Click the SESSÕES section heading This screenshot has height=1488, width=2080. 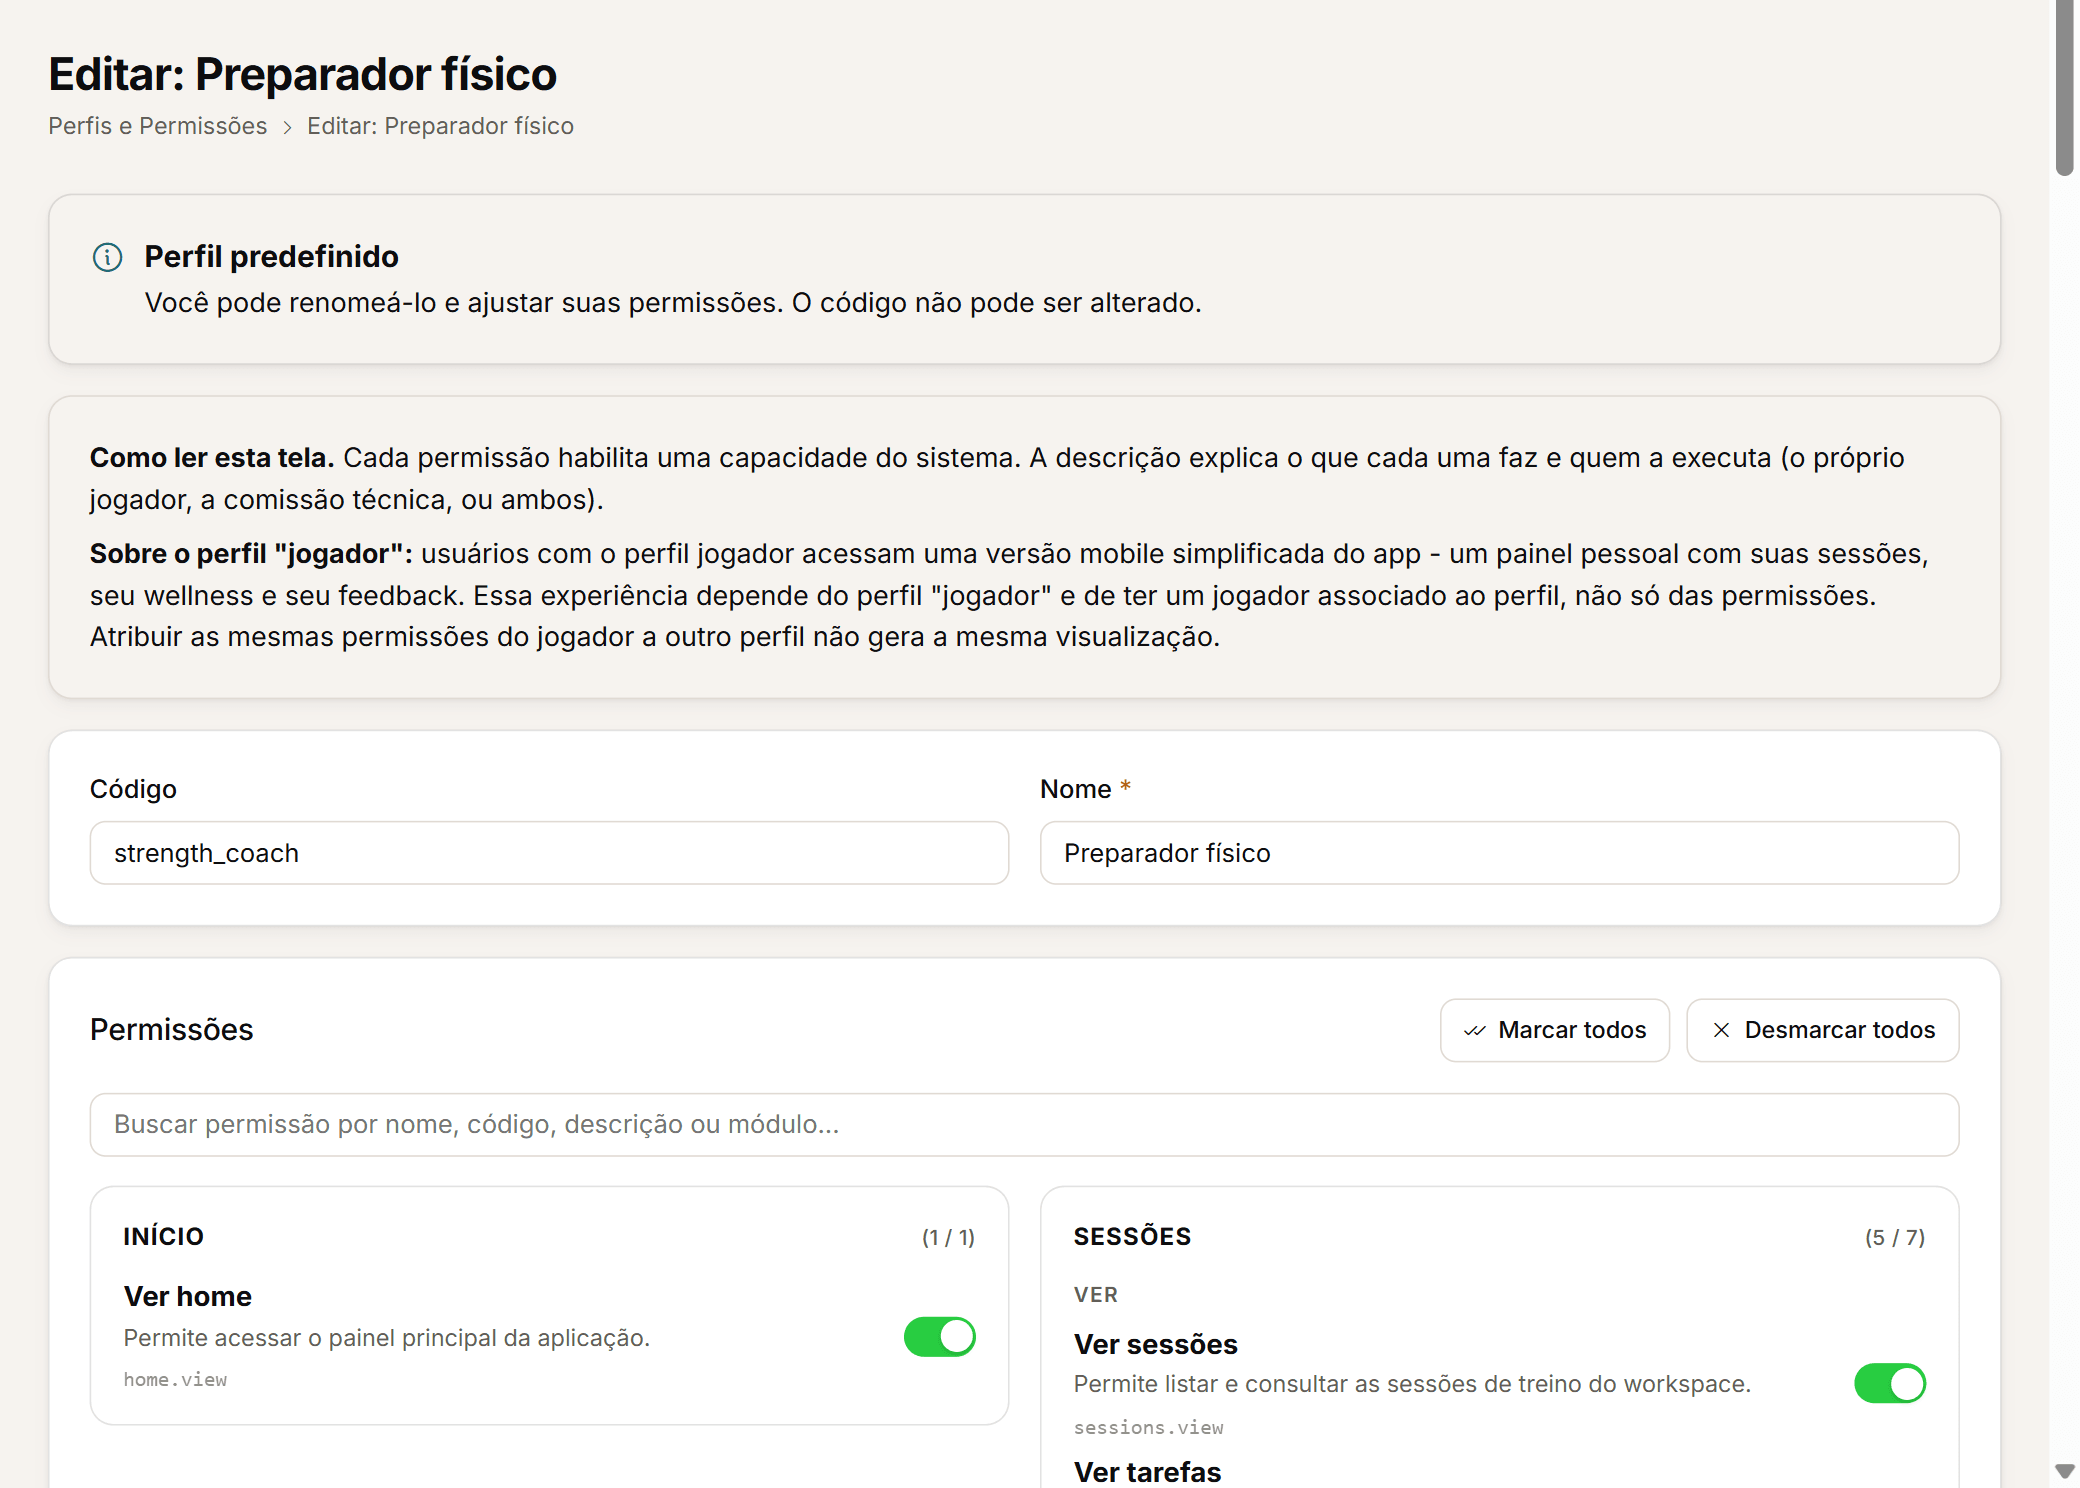[1132, 1237]
